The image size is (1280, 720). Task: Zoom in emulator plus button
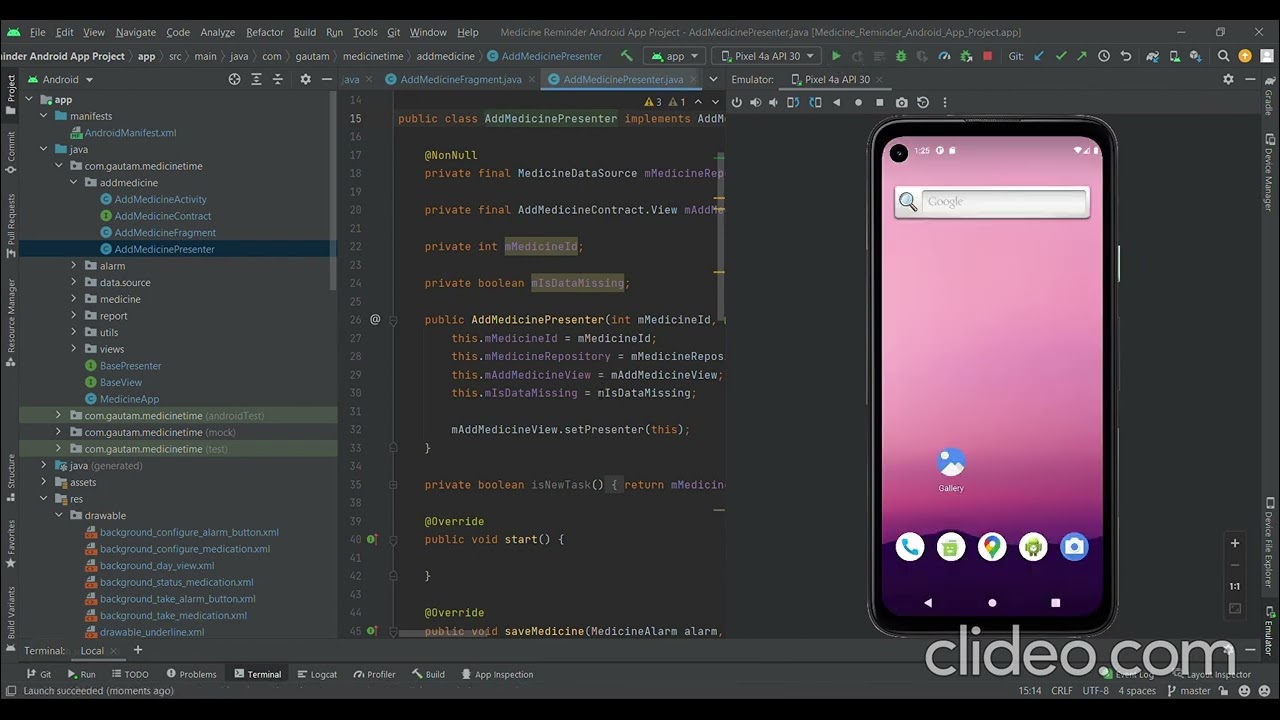[x=1235, y=543]
